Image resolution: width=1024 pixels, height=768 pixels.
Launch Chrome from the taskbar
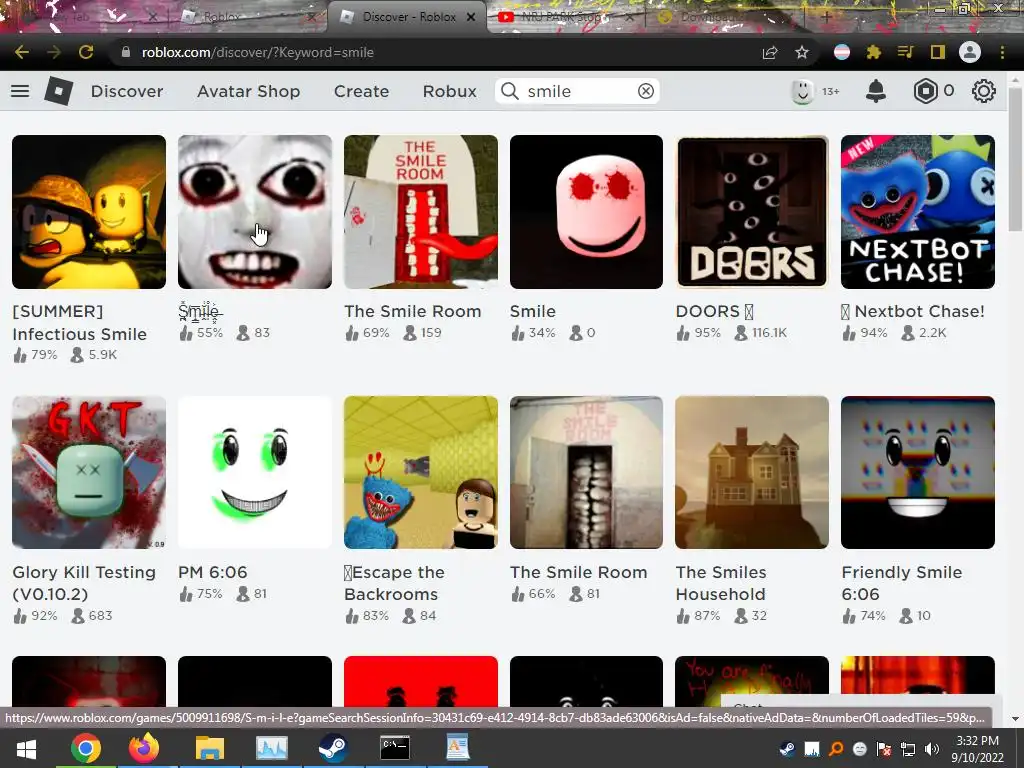(x=86, y=748)
